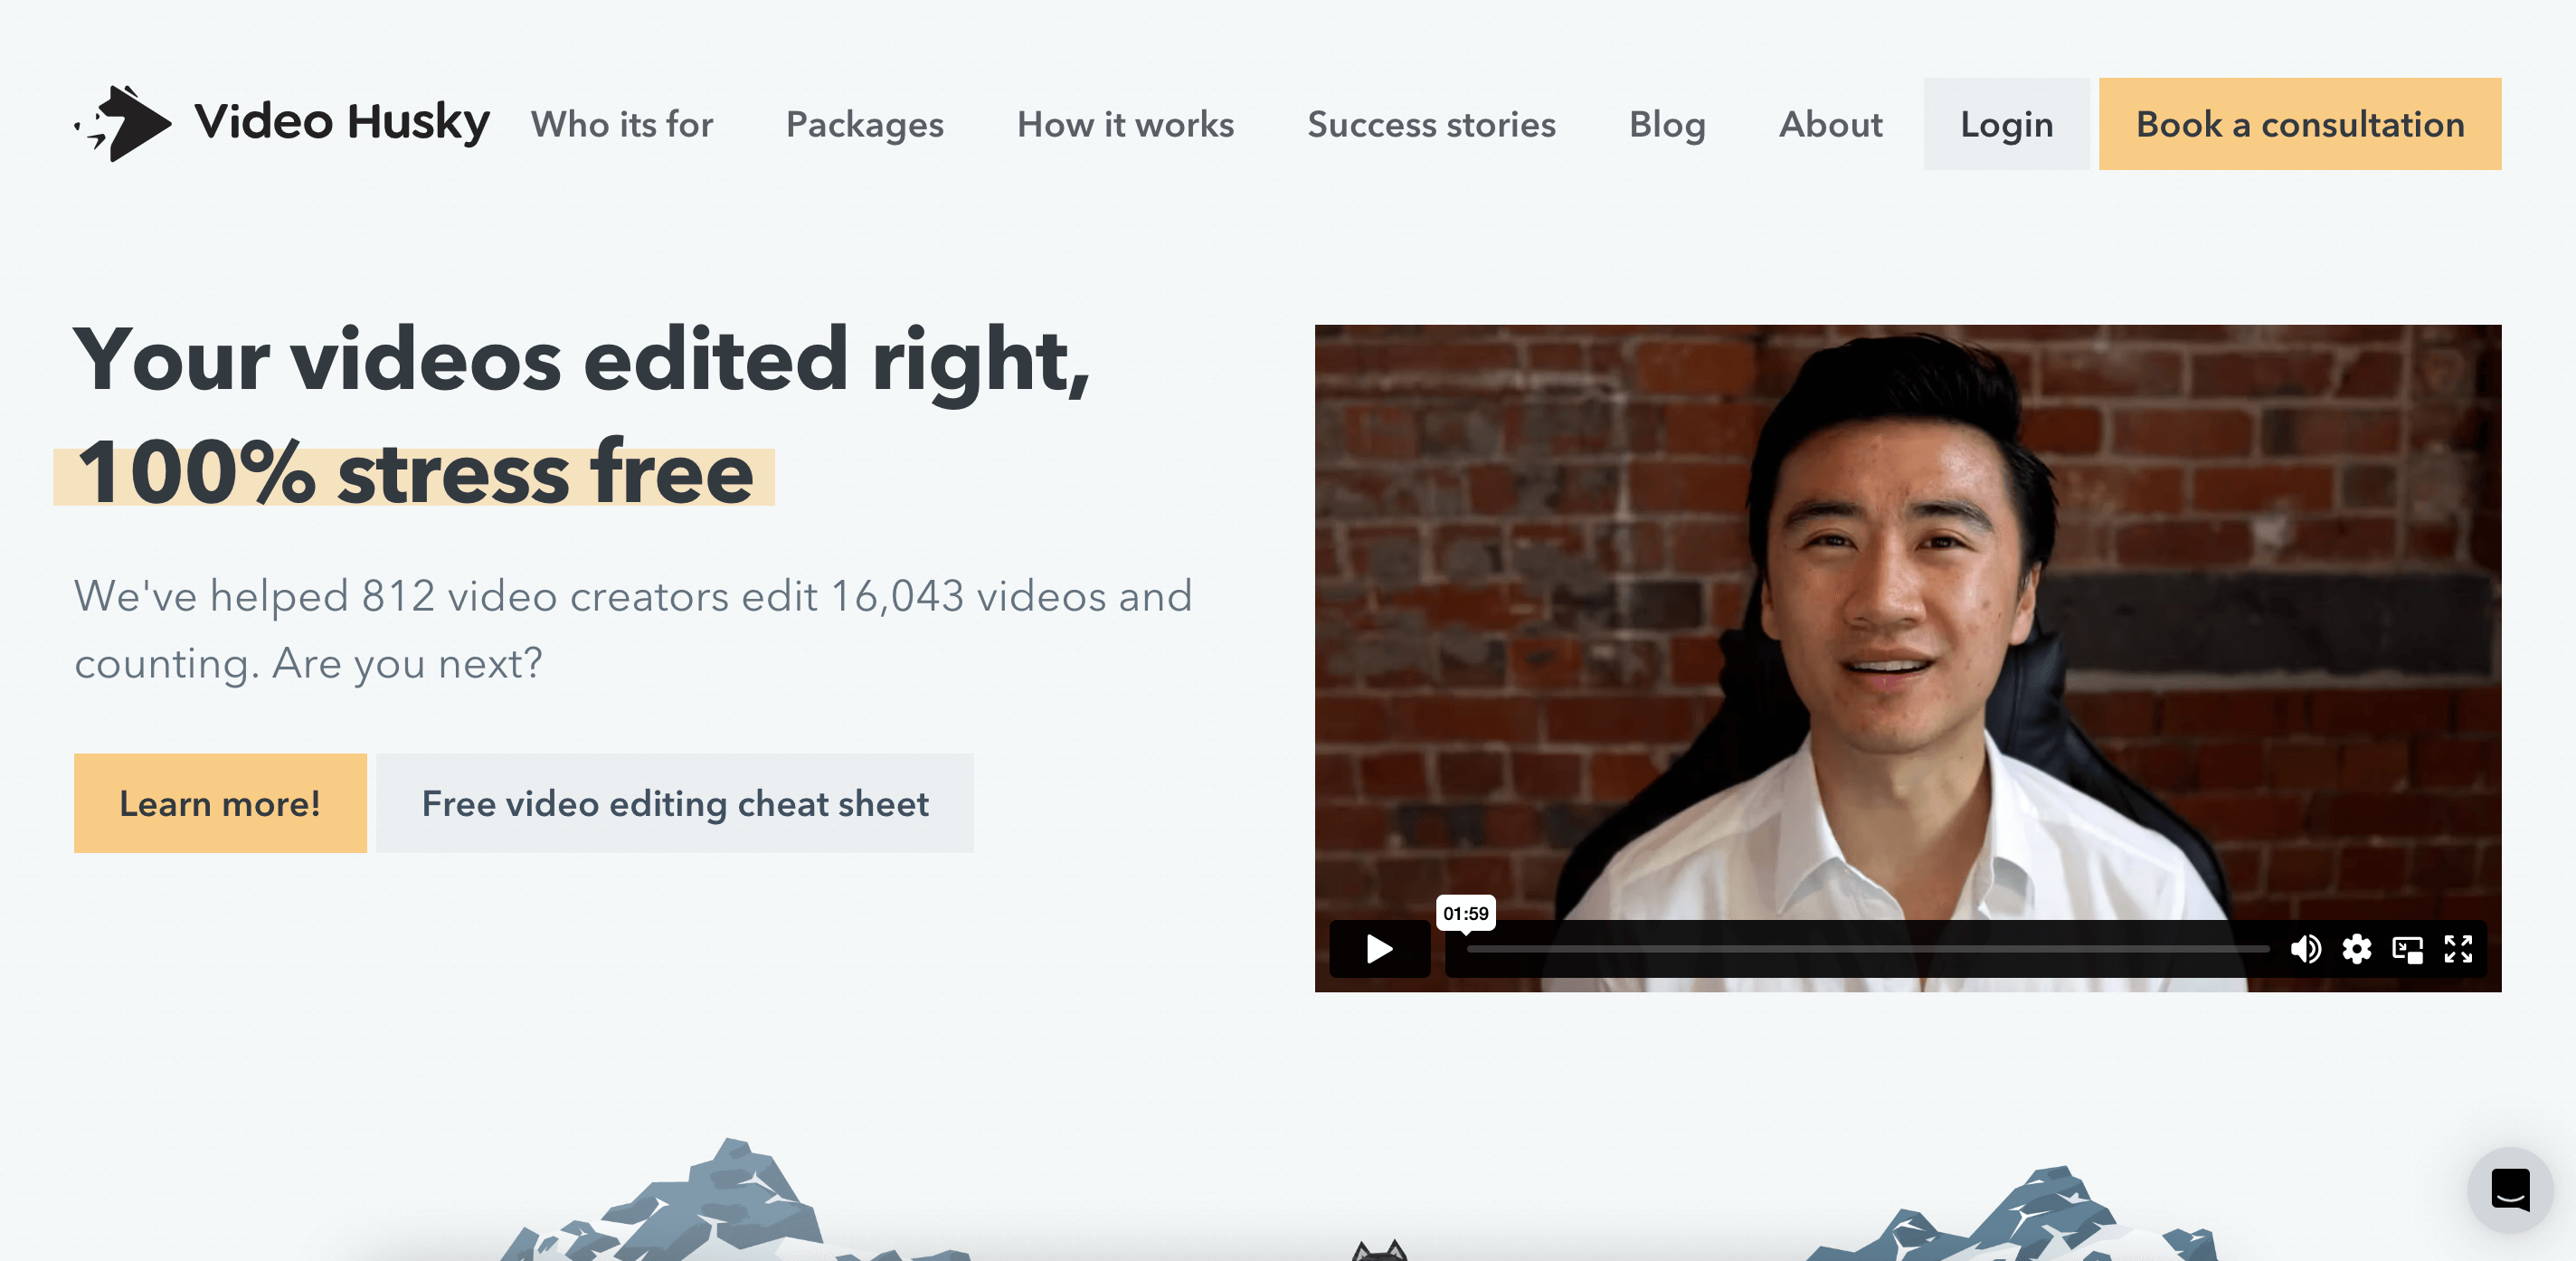Click the Blog navigation item

pyautogui.click(x=1666, y=123)
